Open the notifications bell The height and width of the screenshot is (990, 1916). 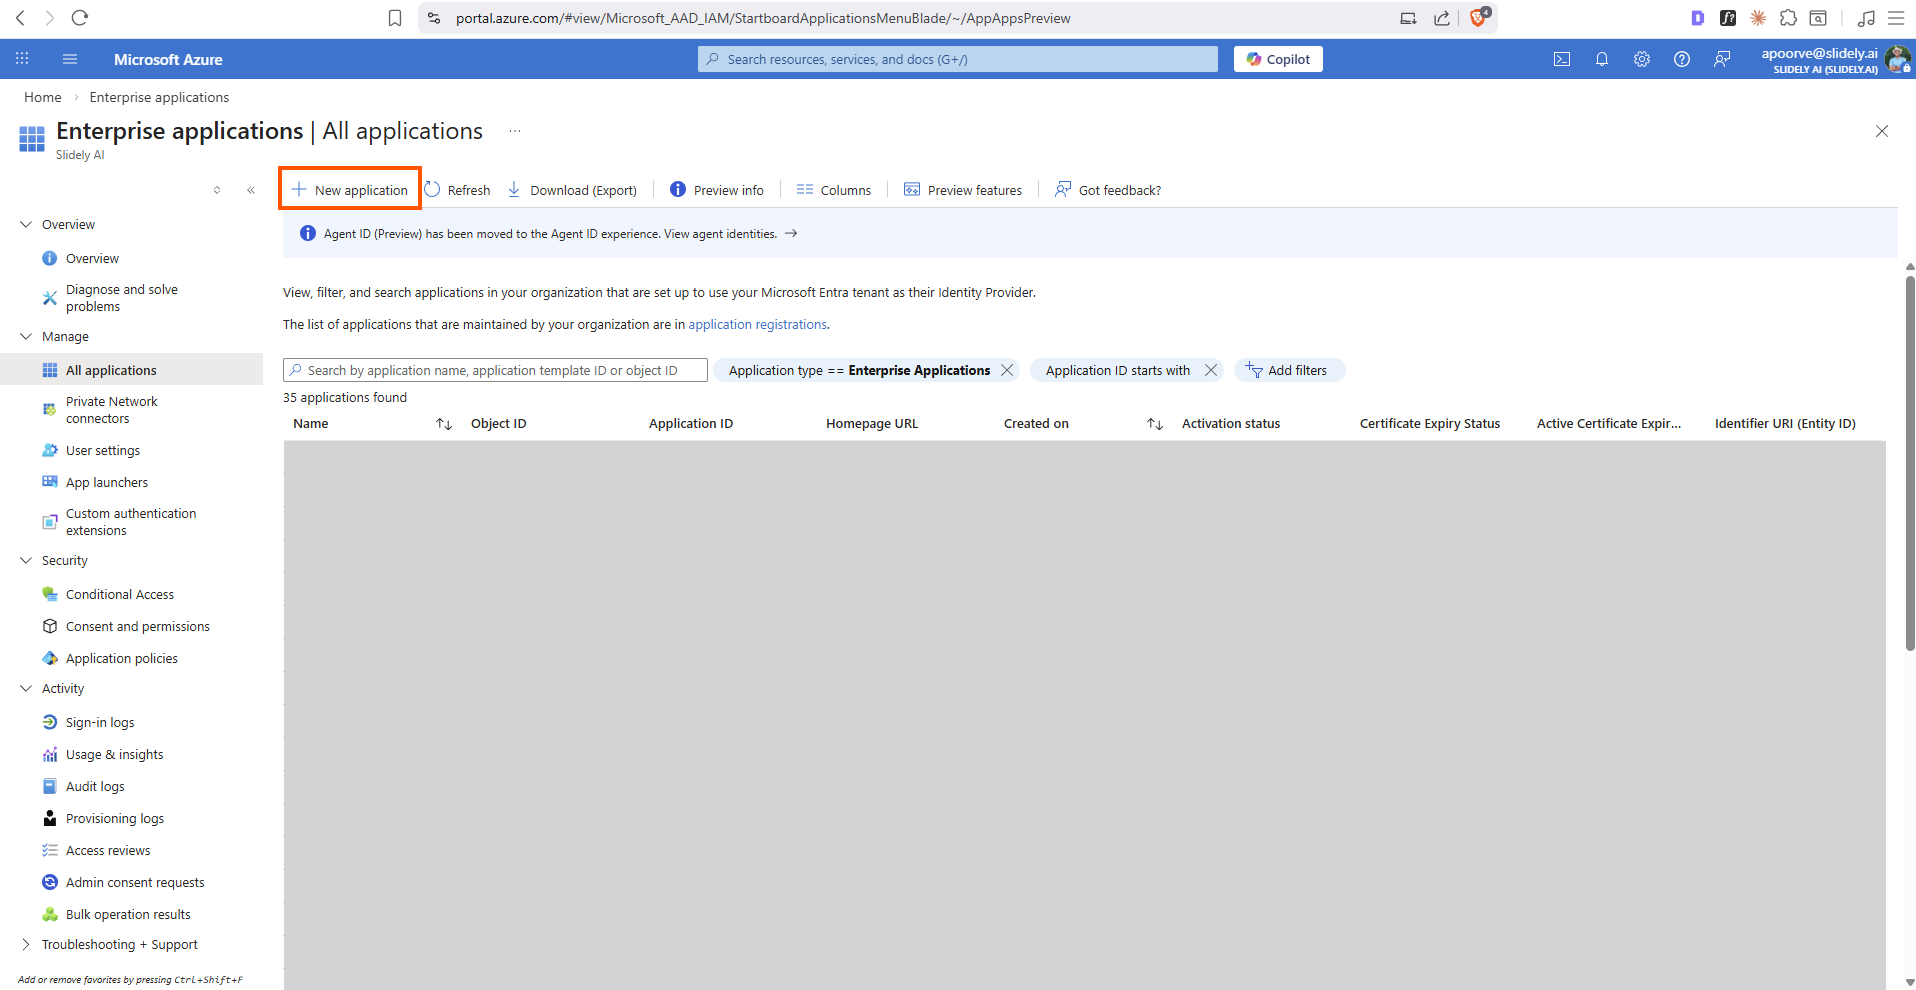(1602, 59)
